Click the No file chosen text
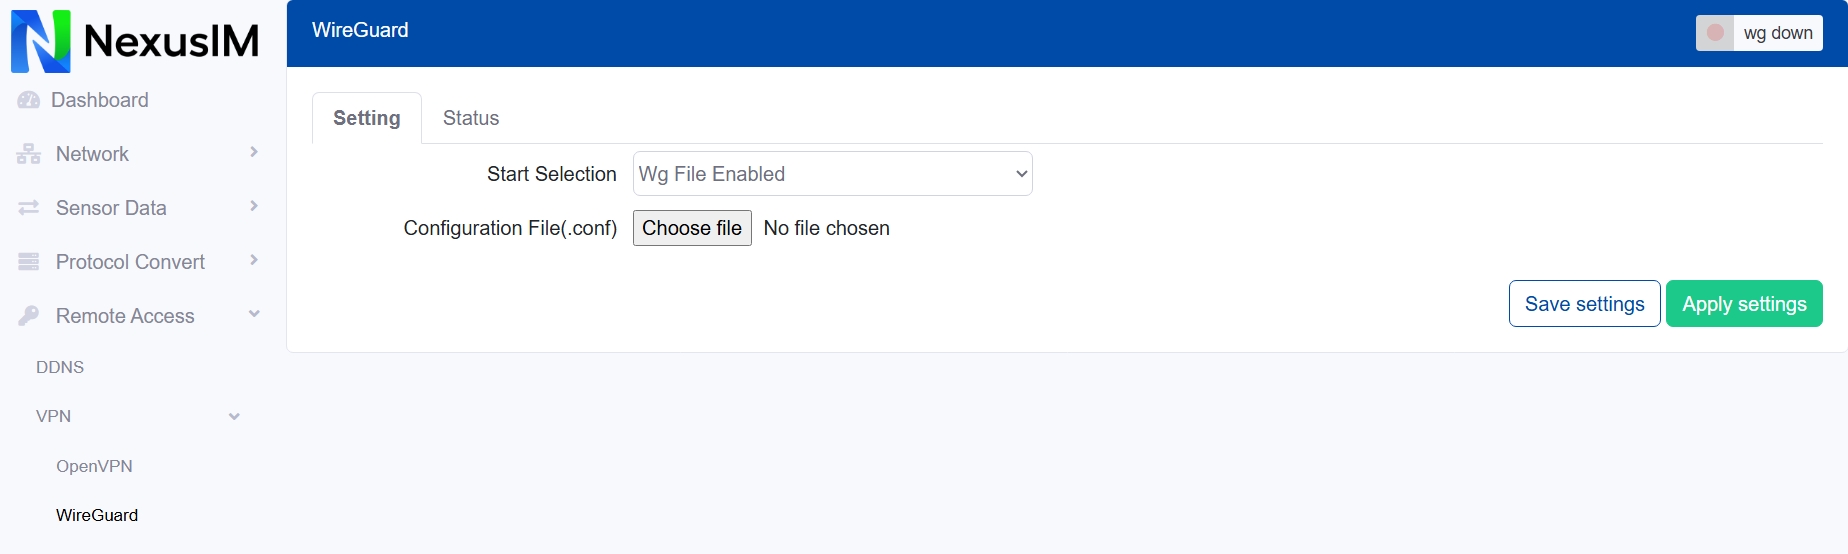 click(x=826, y=228)
